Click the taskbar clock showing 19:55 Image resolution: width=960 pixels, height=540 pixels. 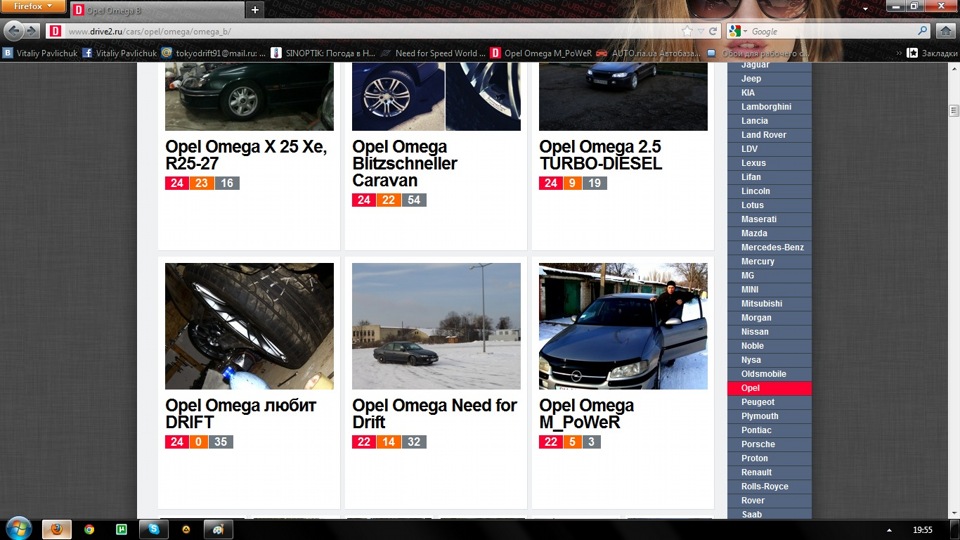922,530
